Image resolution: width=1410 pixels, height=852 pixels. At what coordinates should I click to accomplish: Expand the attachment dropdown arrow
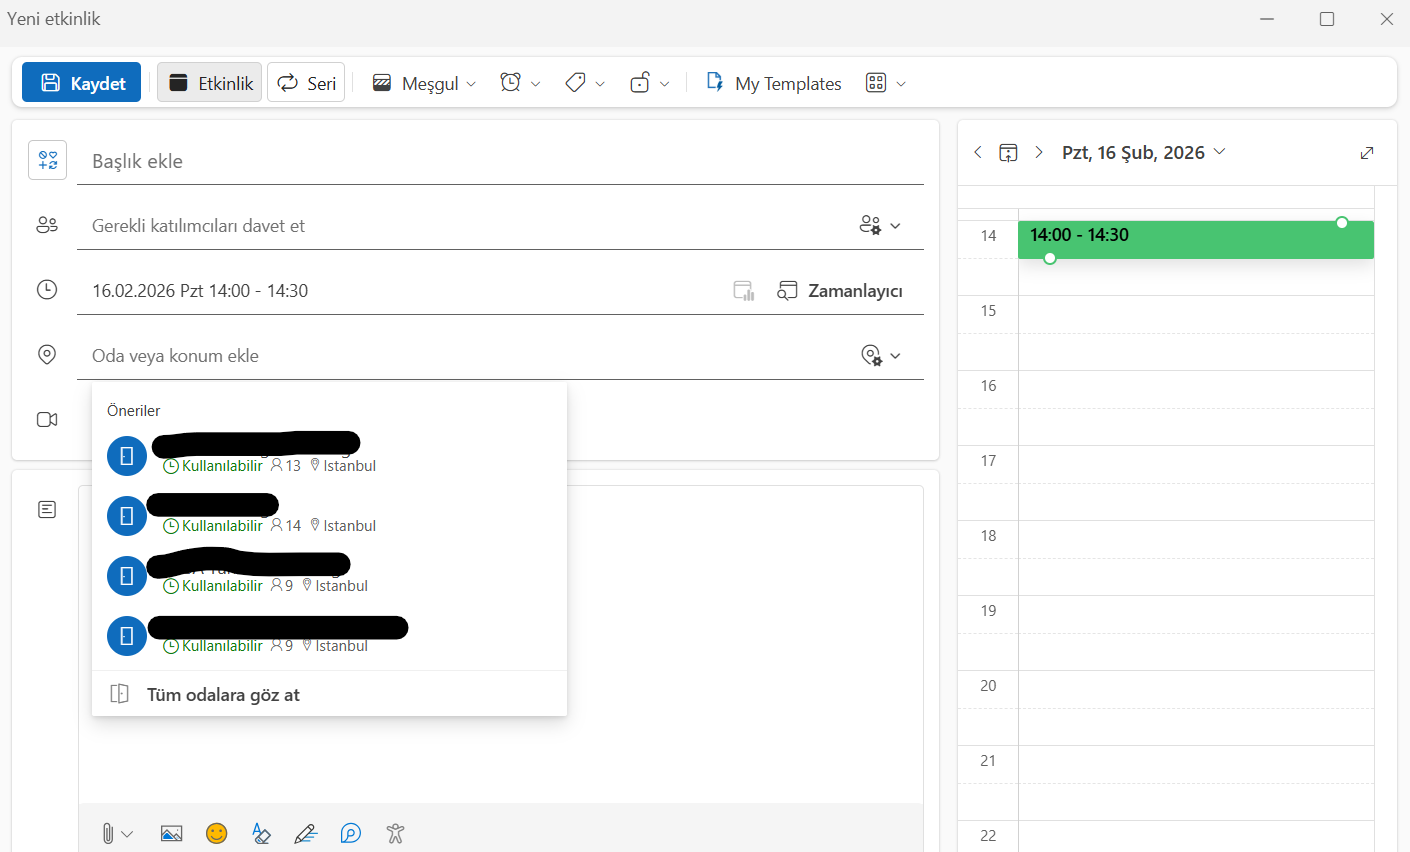(x=127, y=834)
